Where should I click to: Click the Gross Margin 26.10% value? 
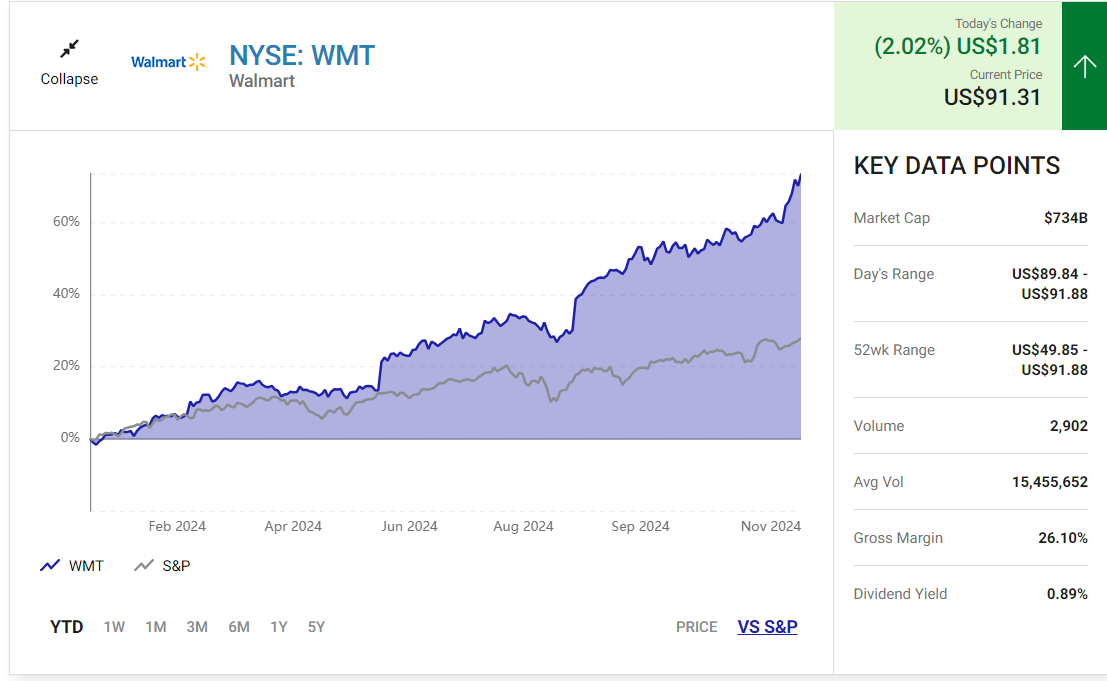[x=1063, y=538]
